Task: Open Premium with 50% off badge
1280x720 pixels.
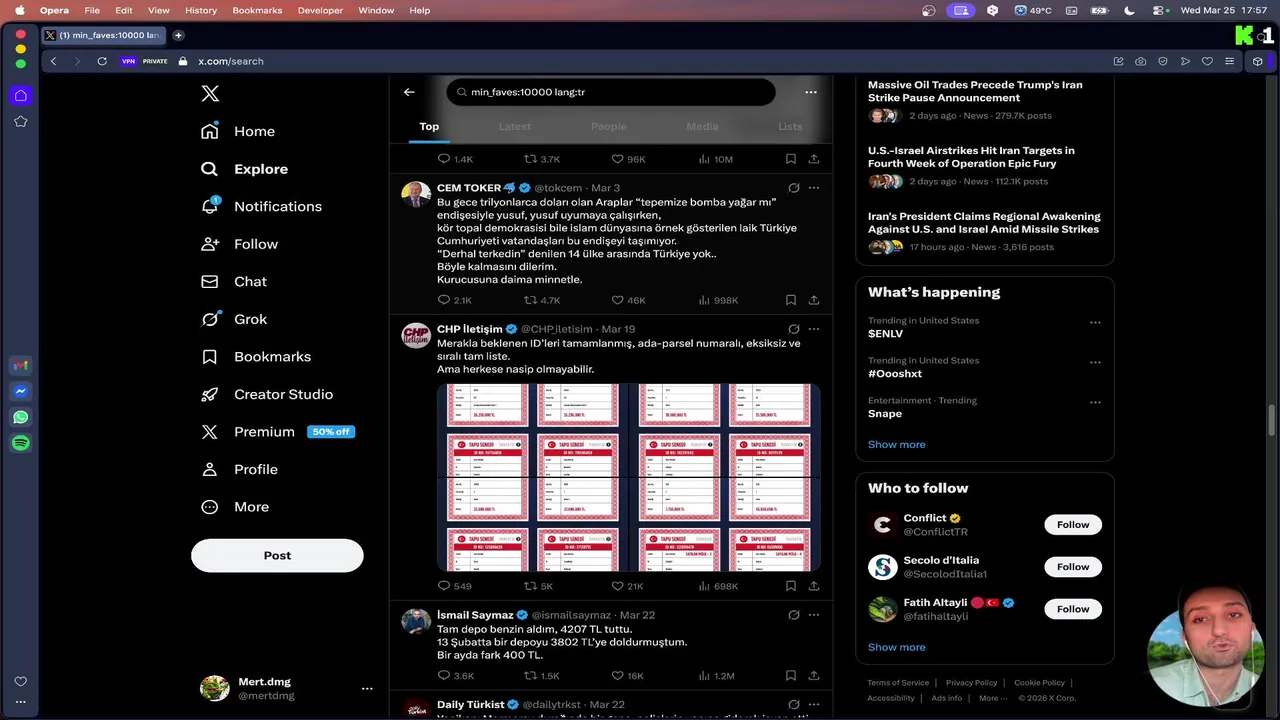Action: click(x=277, y=432)
